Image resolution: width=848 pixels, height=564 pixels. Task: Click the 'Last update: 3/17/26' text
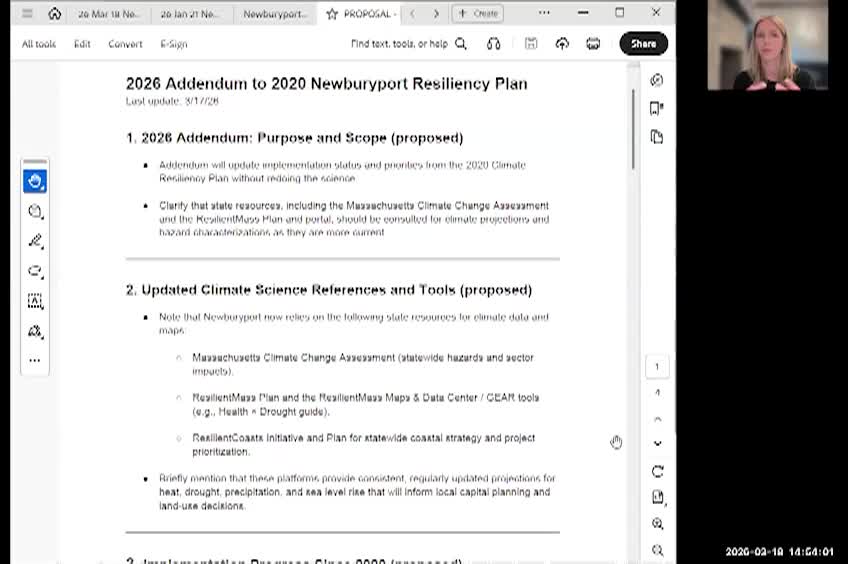(172, 101)
